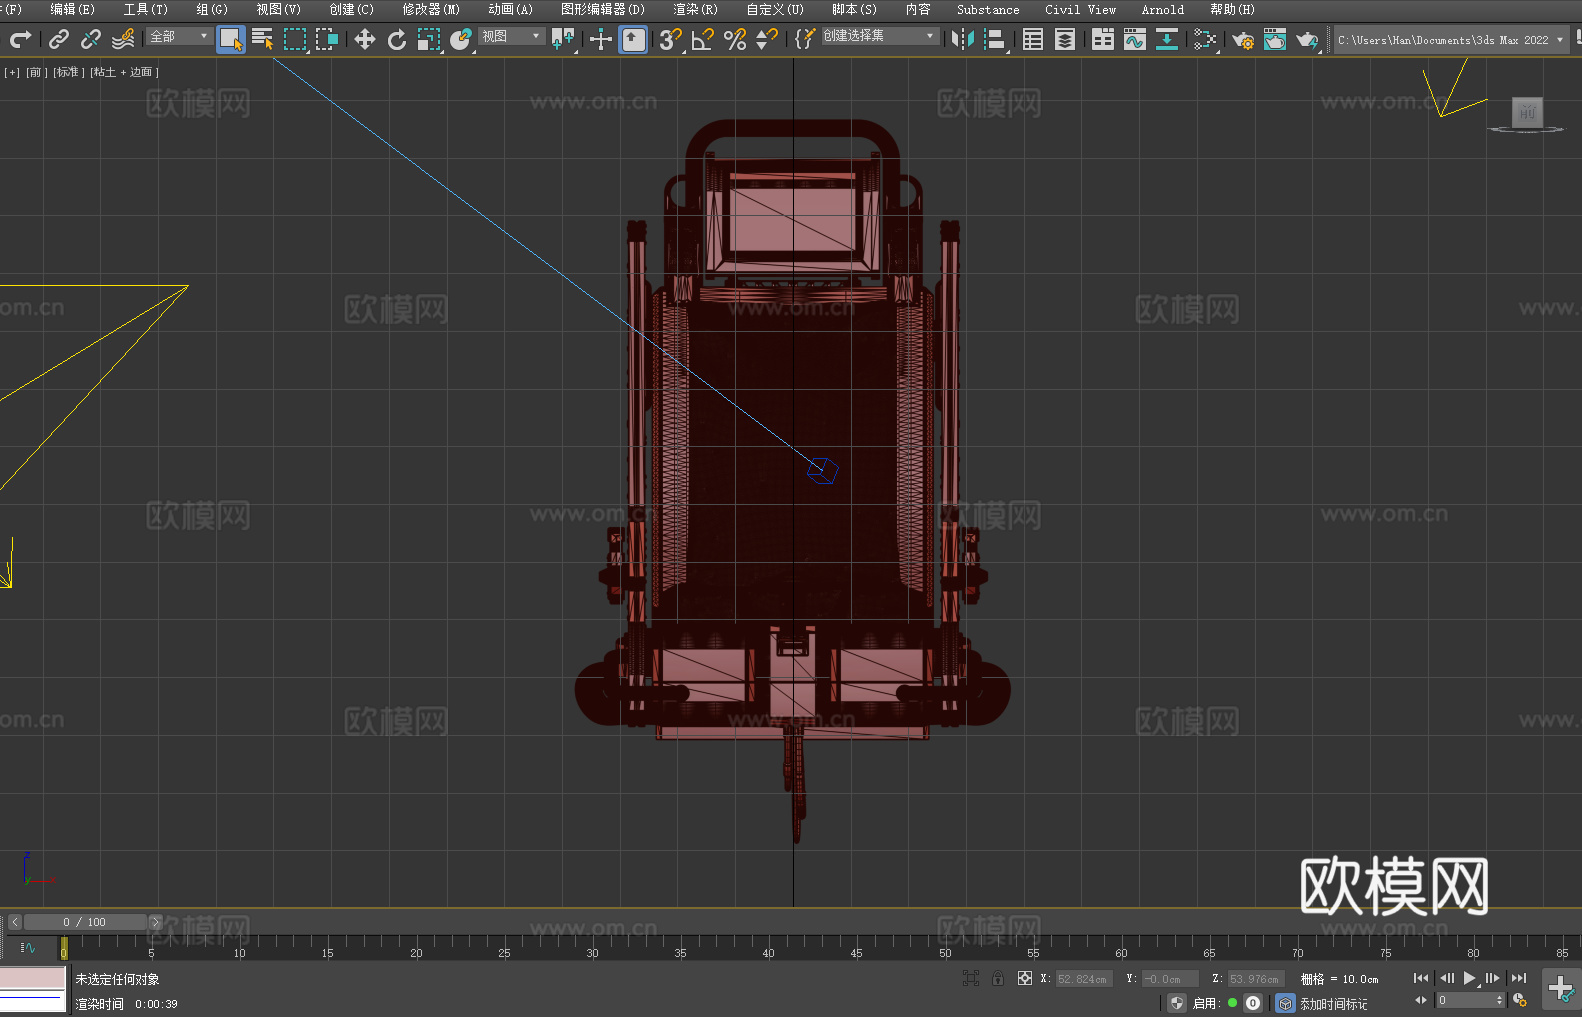Click the Align tool icon
Image resolution: width=1582 pixels, height=1017 pixels.
[x=995, y=39]
